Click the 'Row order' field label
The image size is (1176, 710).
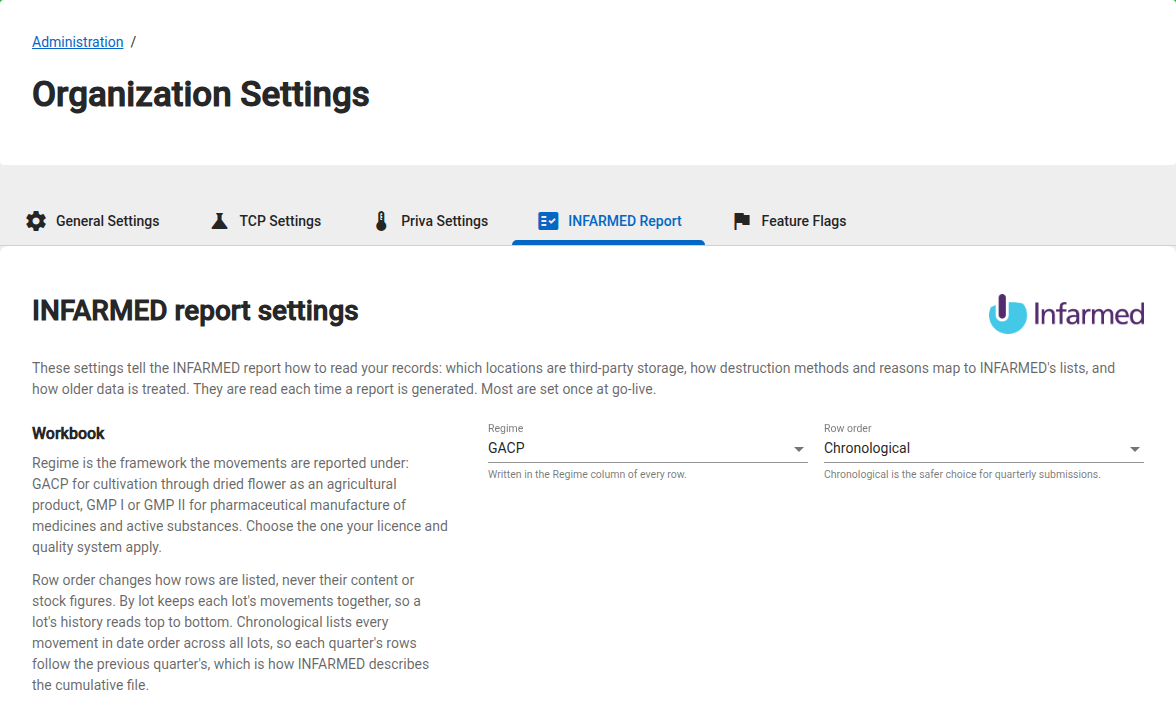[848, 428]
